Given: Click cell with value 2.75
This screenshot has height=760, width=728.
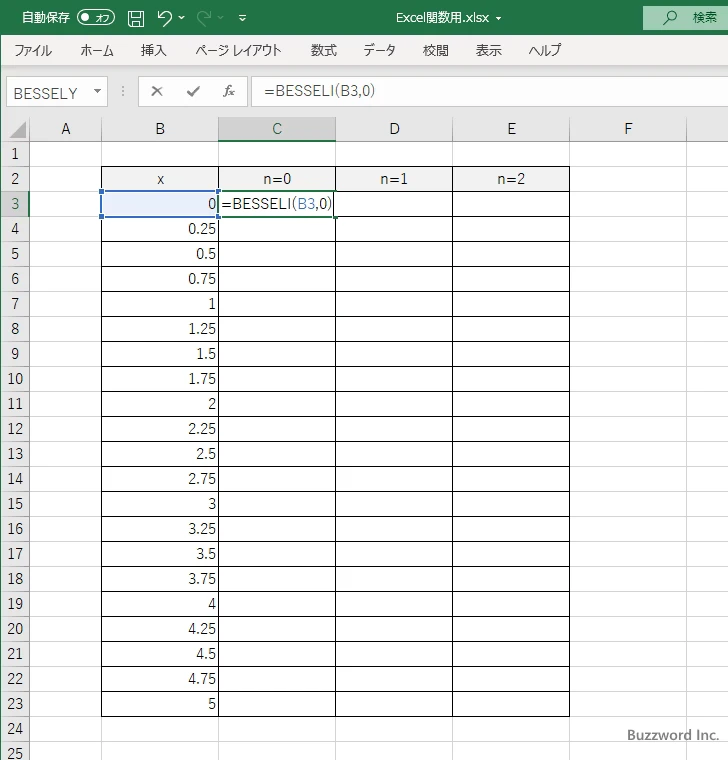Looking at the screenshot, I should [160, 478].
